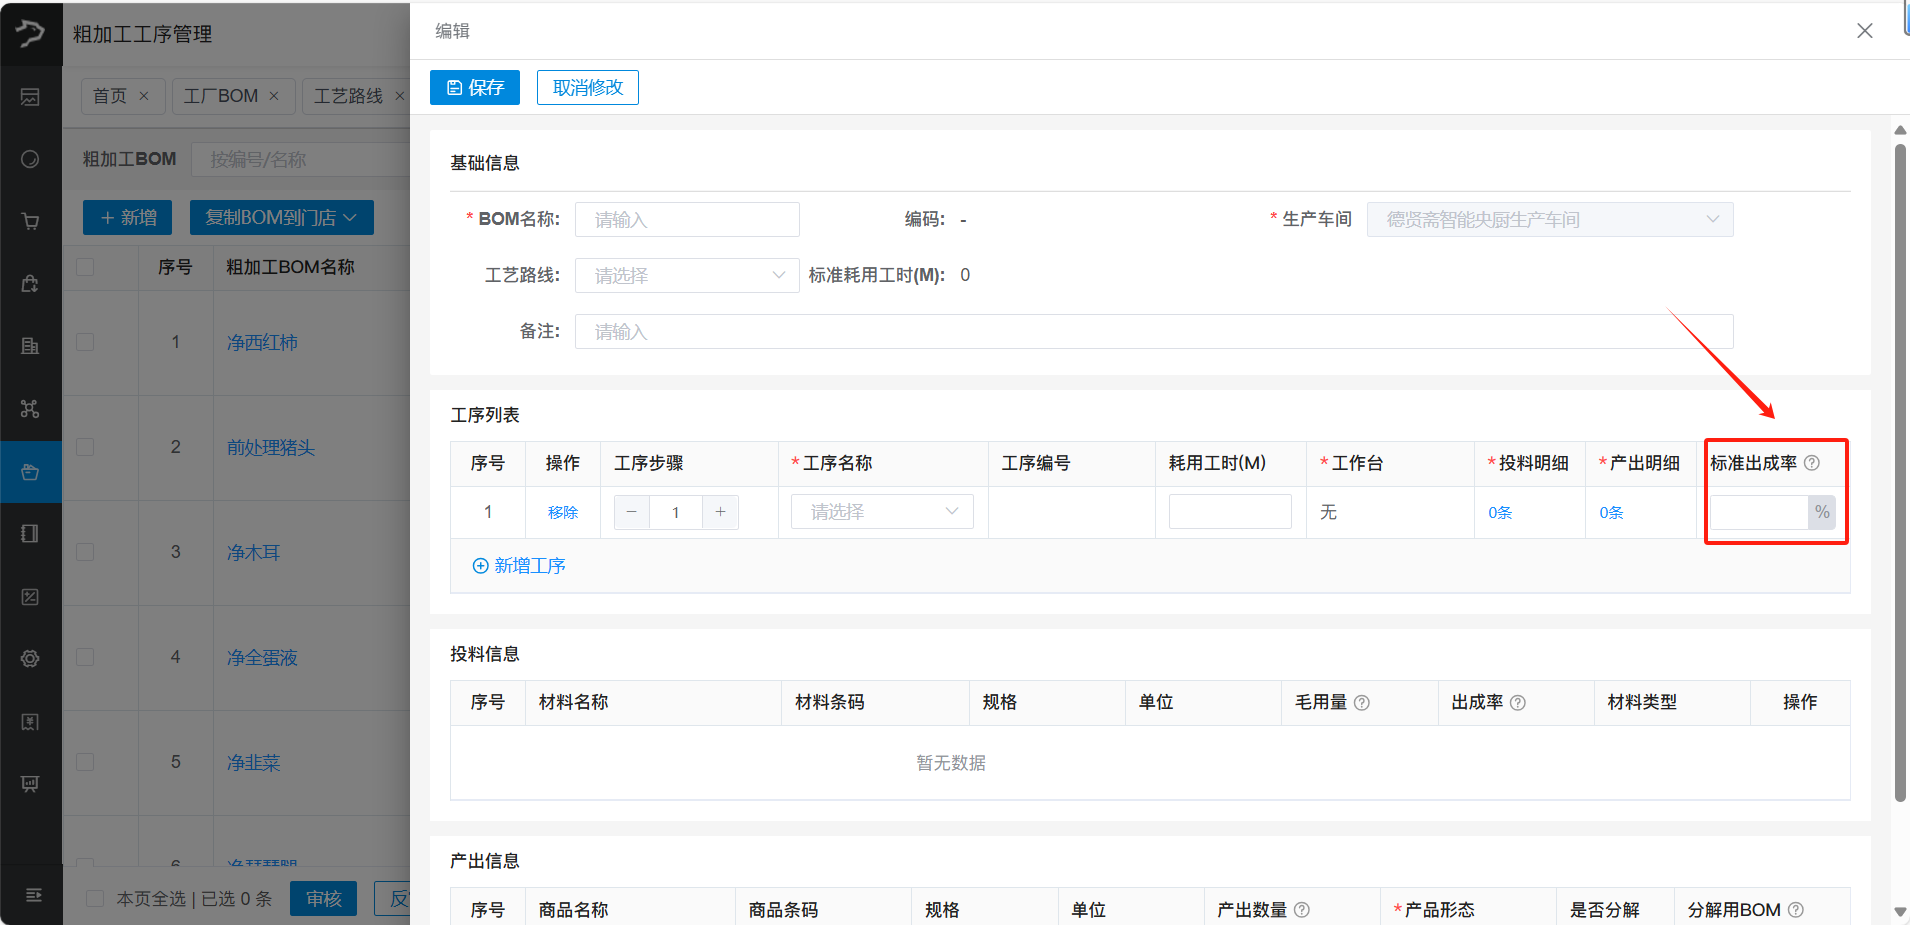Screen dimensions: 1910x925
Task: Toggle the sidebar collapse menu icon
Action: click(33, 895)
